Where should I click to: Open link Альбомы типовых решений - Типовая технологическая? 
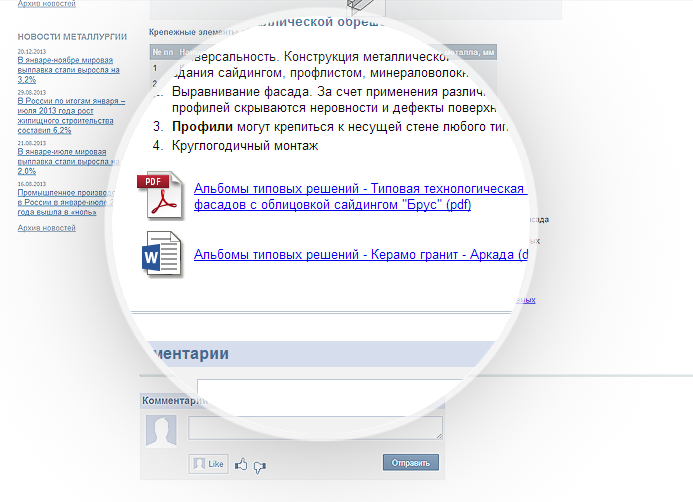point(360,196)
